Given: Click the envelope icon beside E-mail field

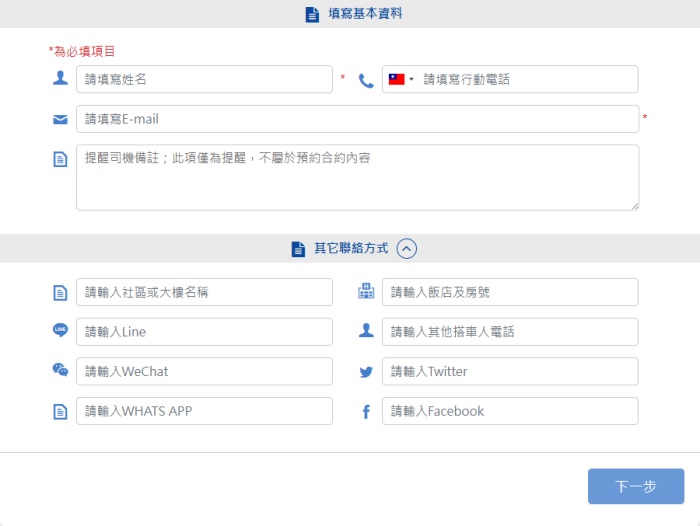Looking at the screenshot, I should (x=60, y=120).
